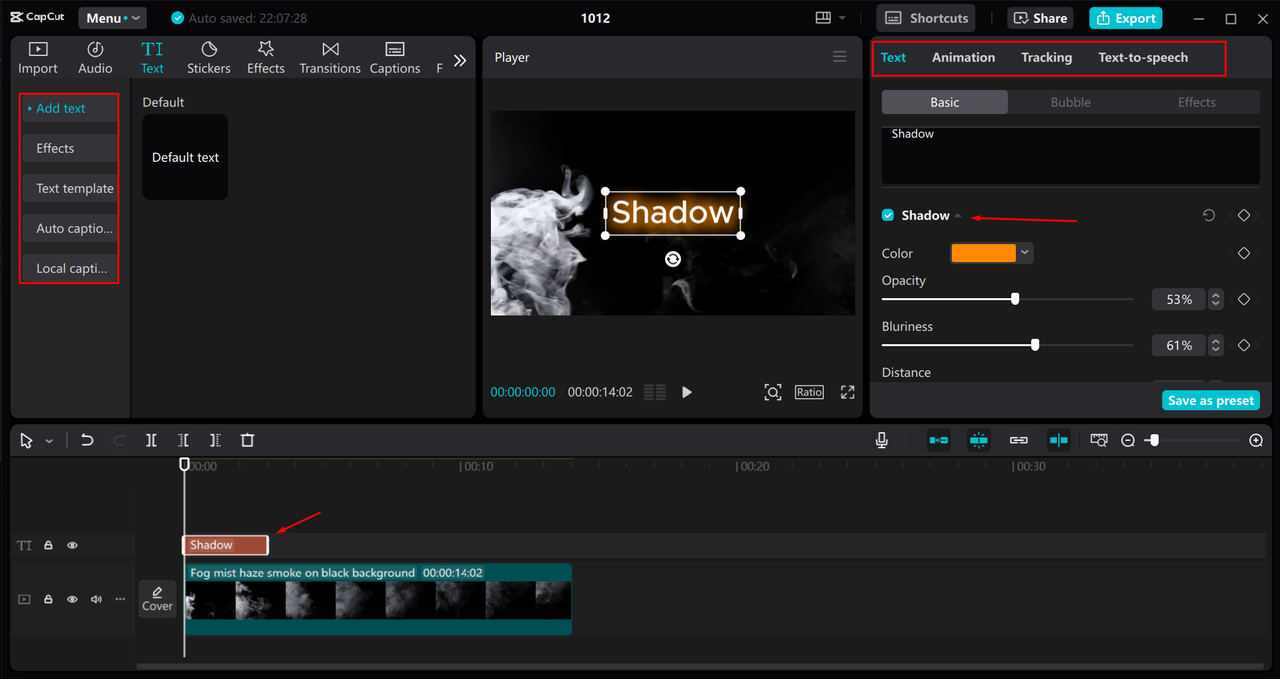
Task: Hide the video track with eye icon
Action: tap(72, 599)
